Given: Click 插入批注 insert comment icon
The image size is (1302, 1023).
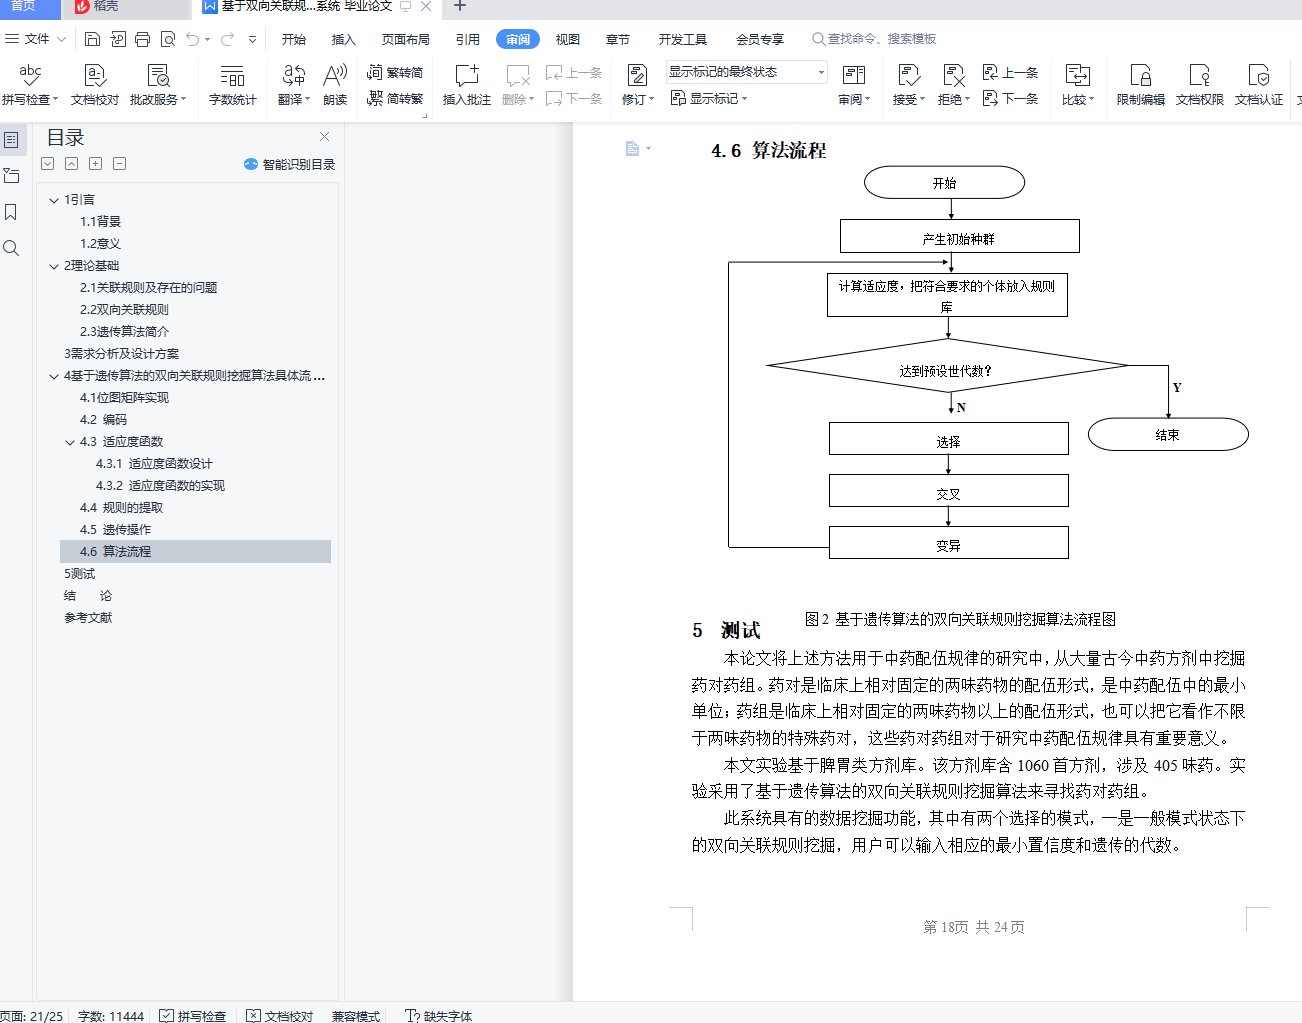Looking at the screenshot, I should point(467,85).
